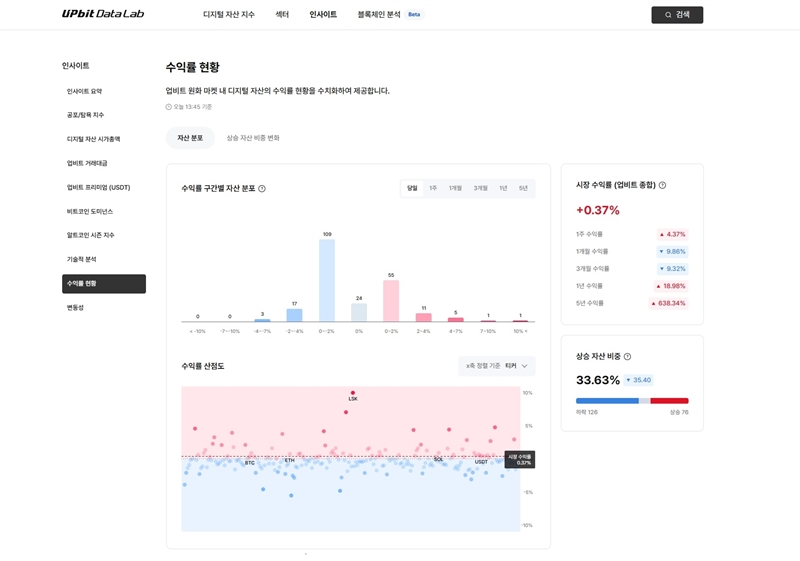800x561 pixels.
Task: Click the LSK dot in scatter plot
Action: (x=353, y=392)
